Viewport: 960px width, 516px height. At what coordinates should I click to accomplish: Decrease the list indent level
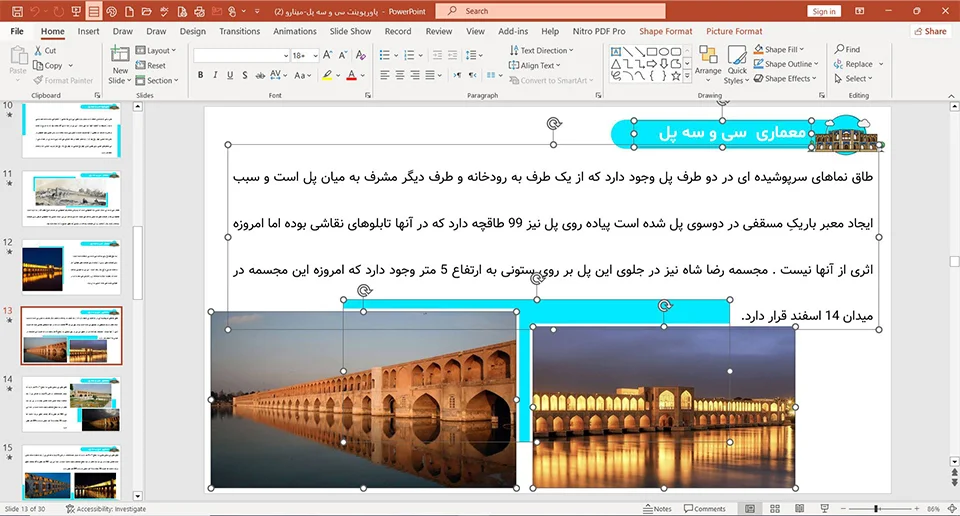pos(437,55)
